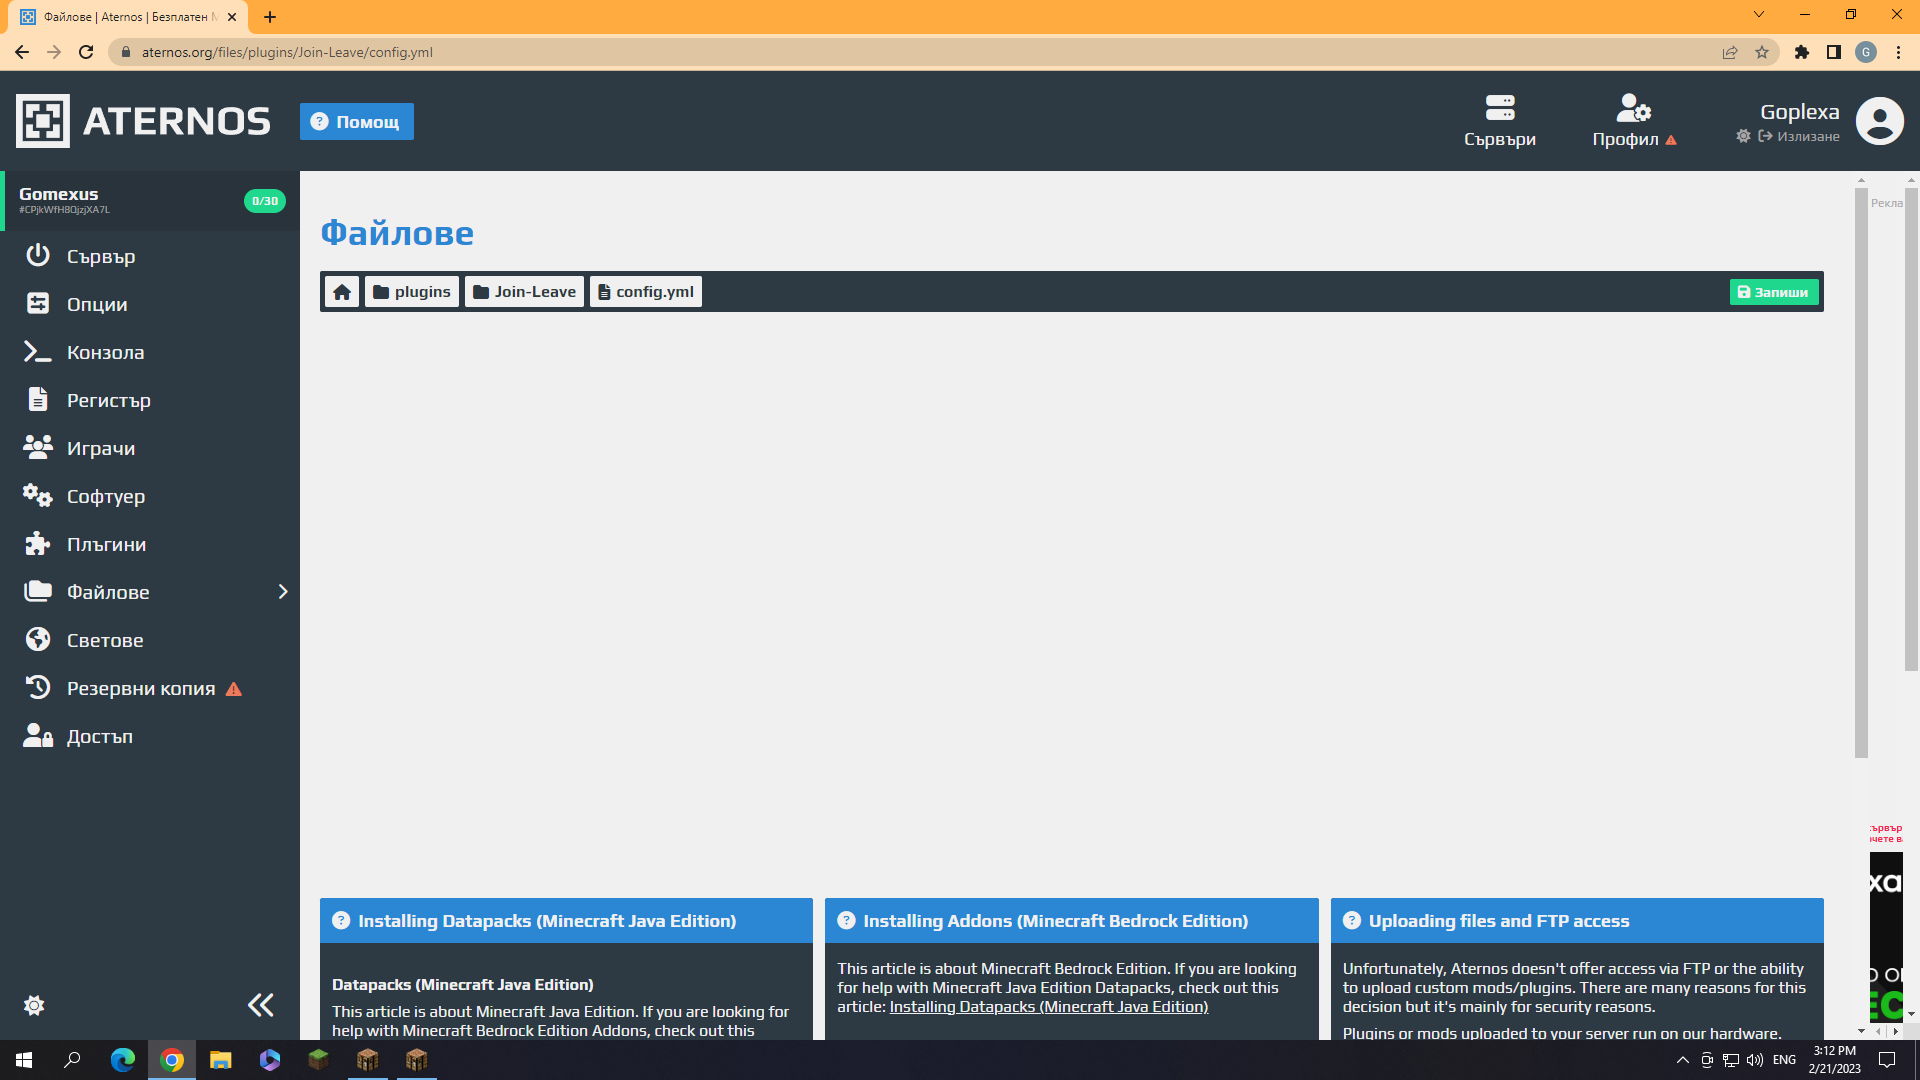This screenshot has width=1920, height=1080.
Task: Open the plugins folder breadcrumb
Action: click(412, 292)
